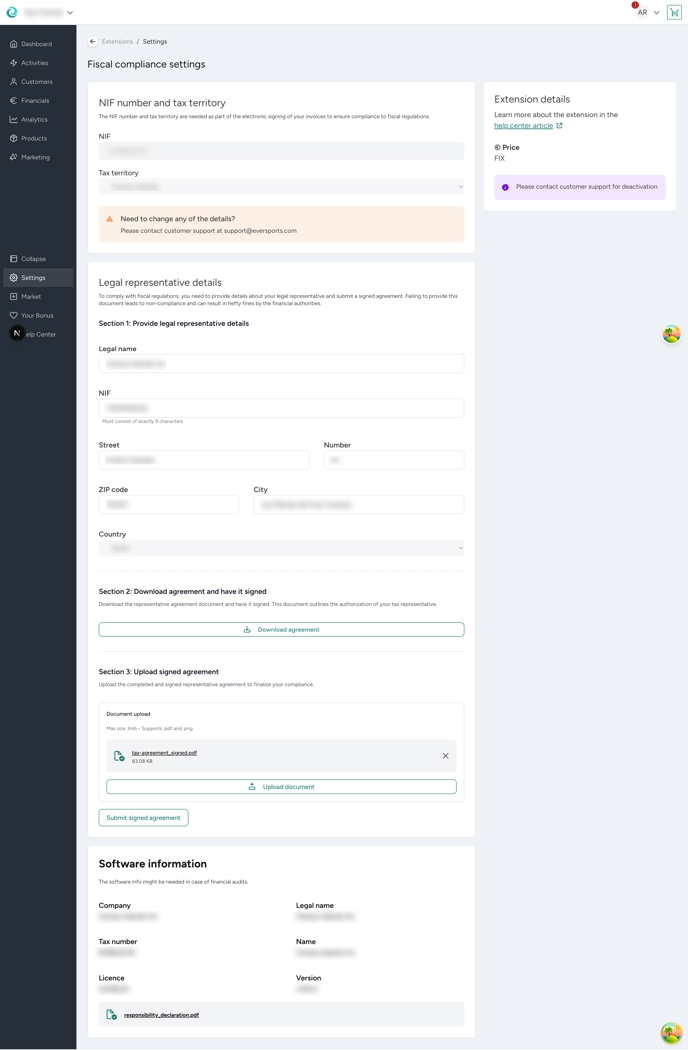Click the back arrow beside Extensions
This screenshot has width=688, height=1050.
pos(92,42)
